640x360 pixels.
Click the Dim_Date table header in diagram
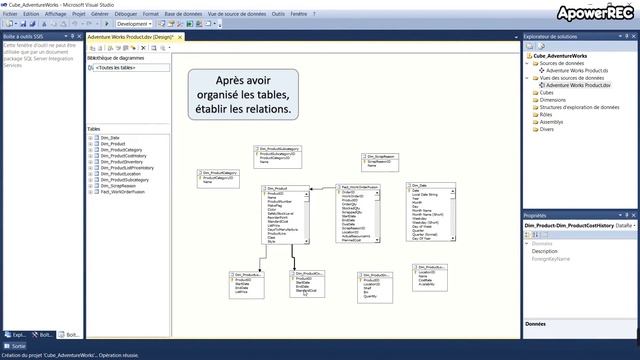[x=431, y=185]
